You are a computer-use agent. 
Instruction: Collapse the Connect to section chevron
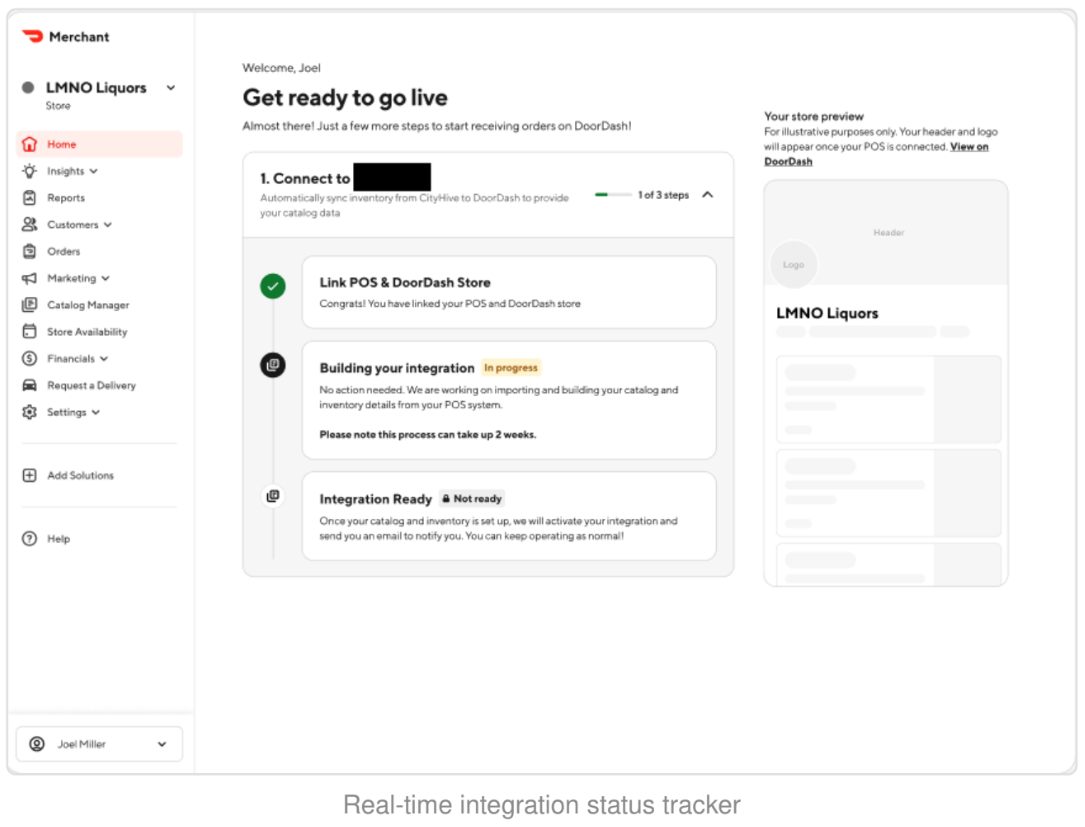(x=707, y=195)
